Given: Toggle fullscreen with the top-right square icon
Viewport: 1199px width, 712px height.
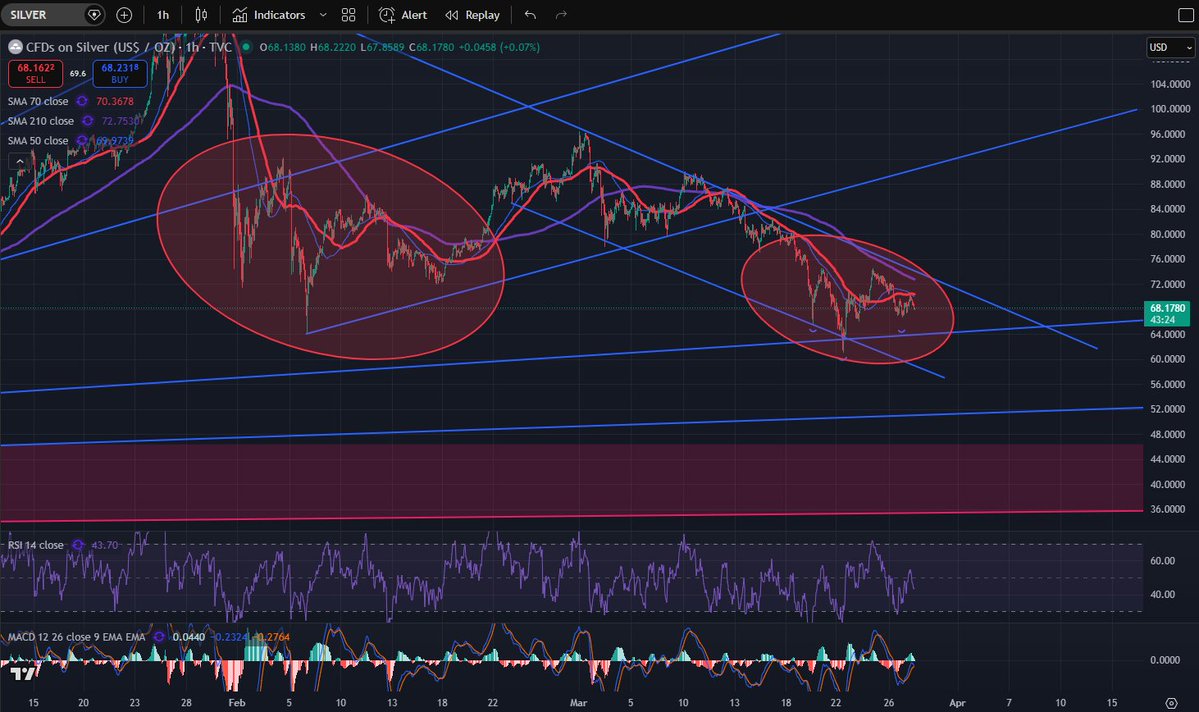Looking at the screenshot, I should pos(1185,15).
